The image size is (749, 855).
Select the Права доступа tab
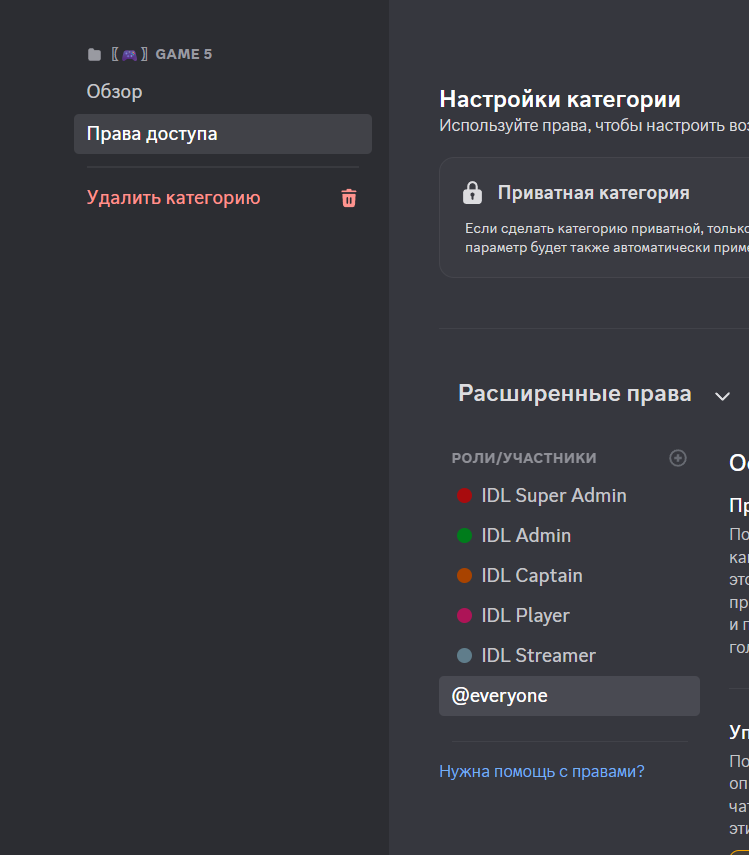[152, 134]
